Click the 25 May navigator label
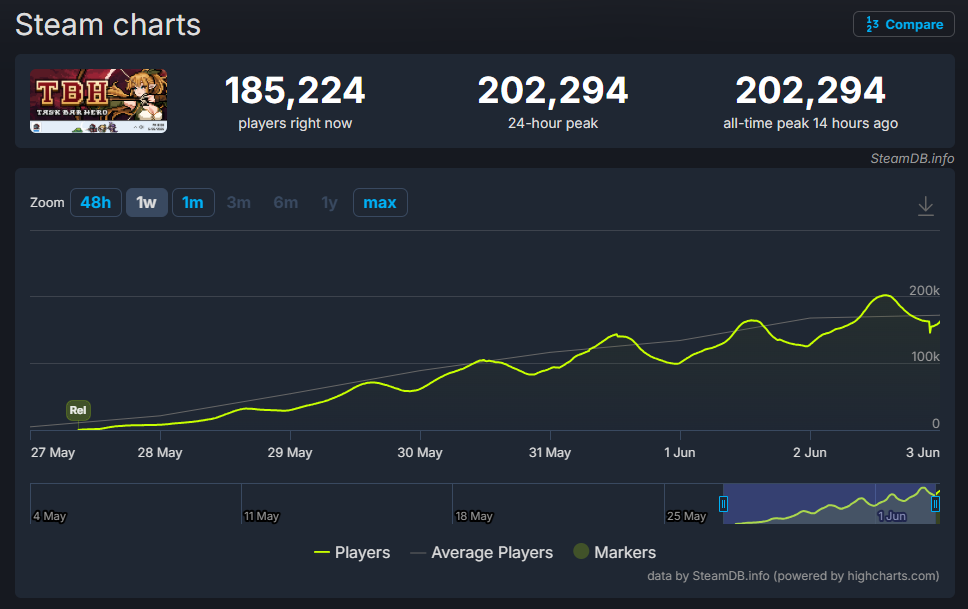This screenshot has width=968, height=609. [x=686, y=516]
